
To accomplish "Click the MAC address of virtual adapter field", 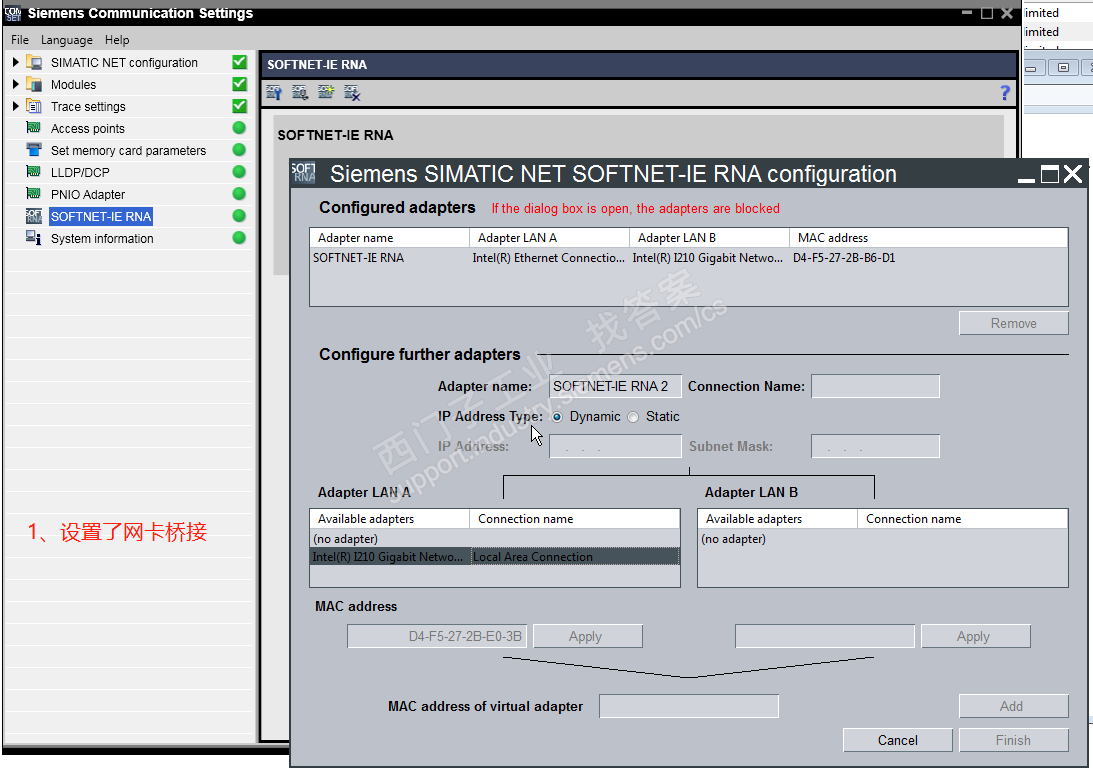I will (689, 706).
